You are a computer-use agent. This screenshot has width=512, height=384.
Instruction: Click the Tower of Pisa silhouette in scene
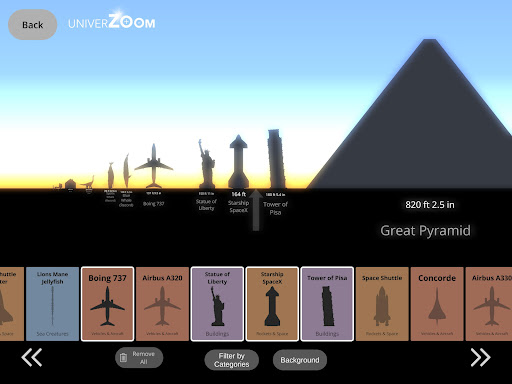(276, 159)
